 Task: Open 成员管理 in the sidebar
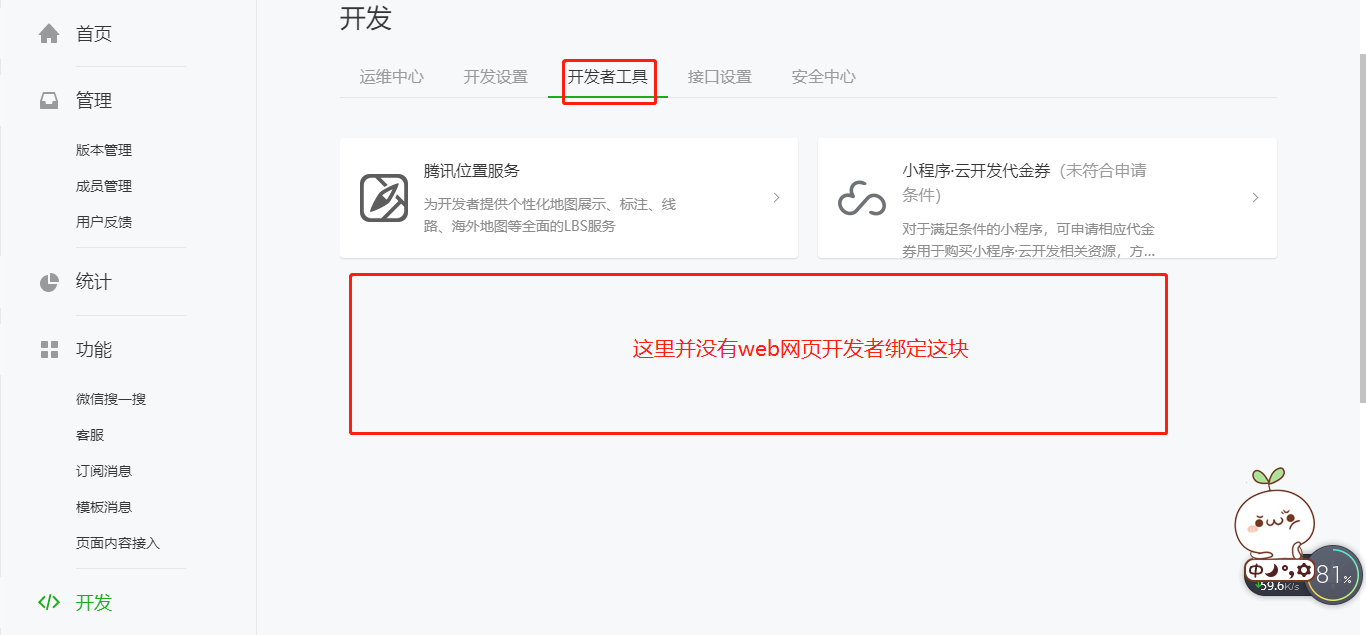tap(104, 186)
